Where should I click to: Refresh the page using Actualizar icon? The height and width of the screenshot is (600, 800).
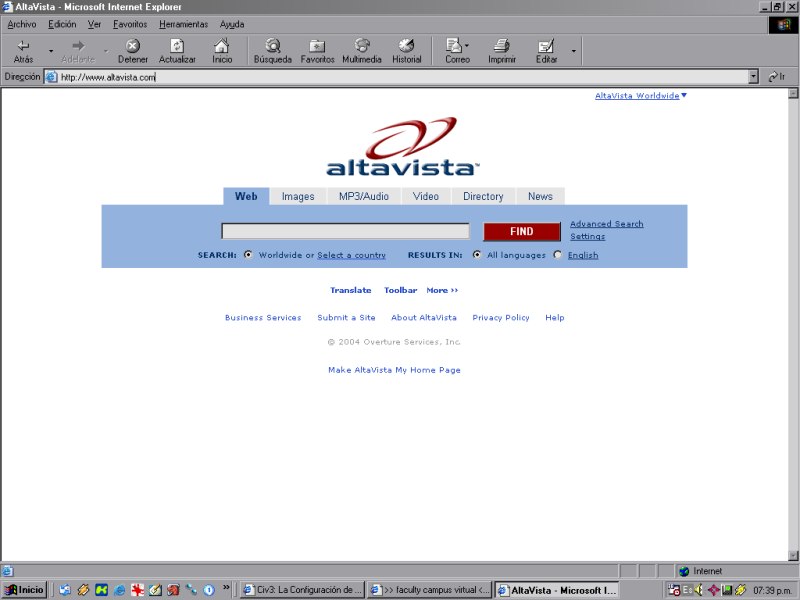tap(177, 46)
